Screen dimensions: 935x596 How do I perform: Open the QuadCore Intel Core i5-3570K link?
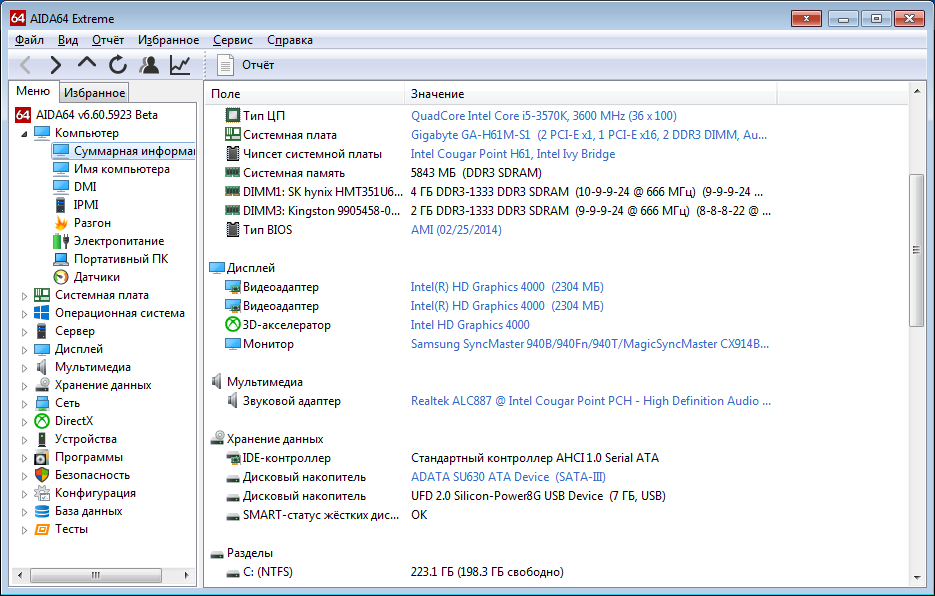(x=543, y=116)
